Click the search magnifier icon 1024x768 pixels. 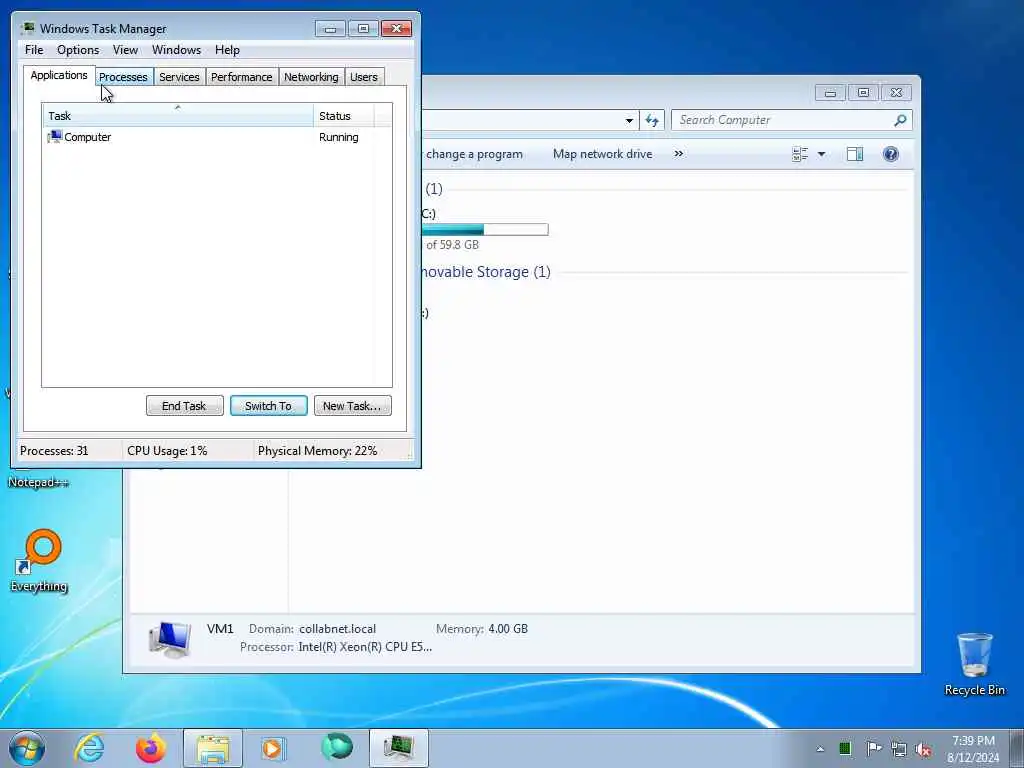point(900,120)
